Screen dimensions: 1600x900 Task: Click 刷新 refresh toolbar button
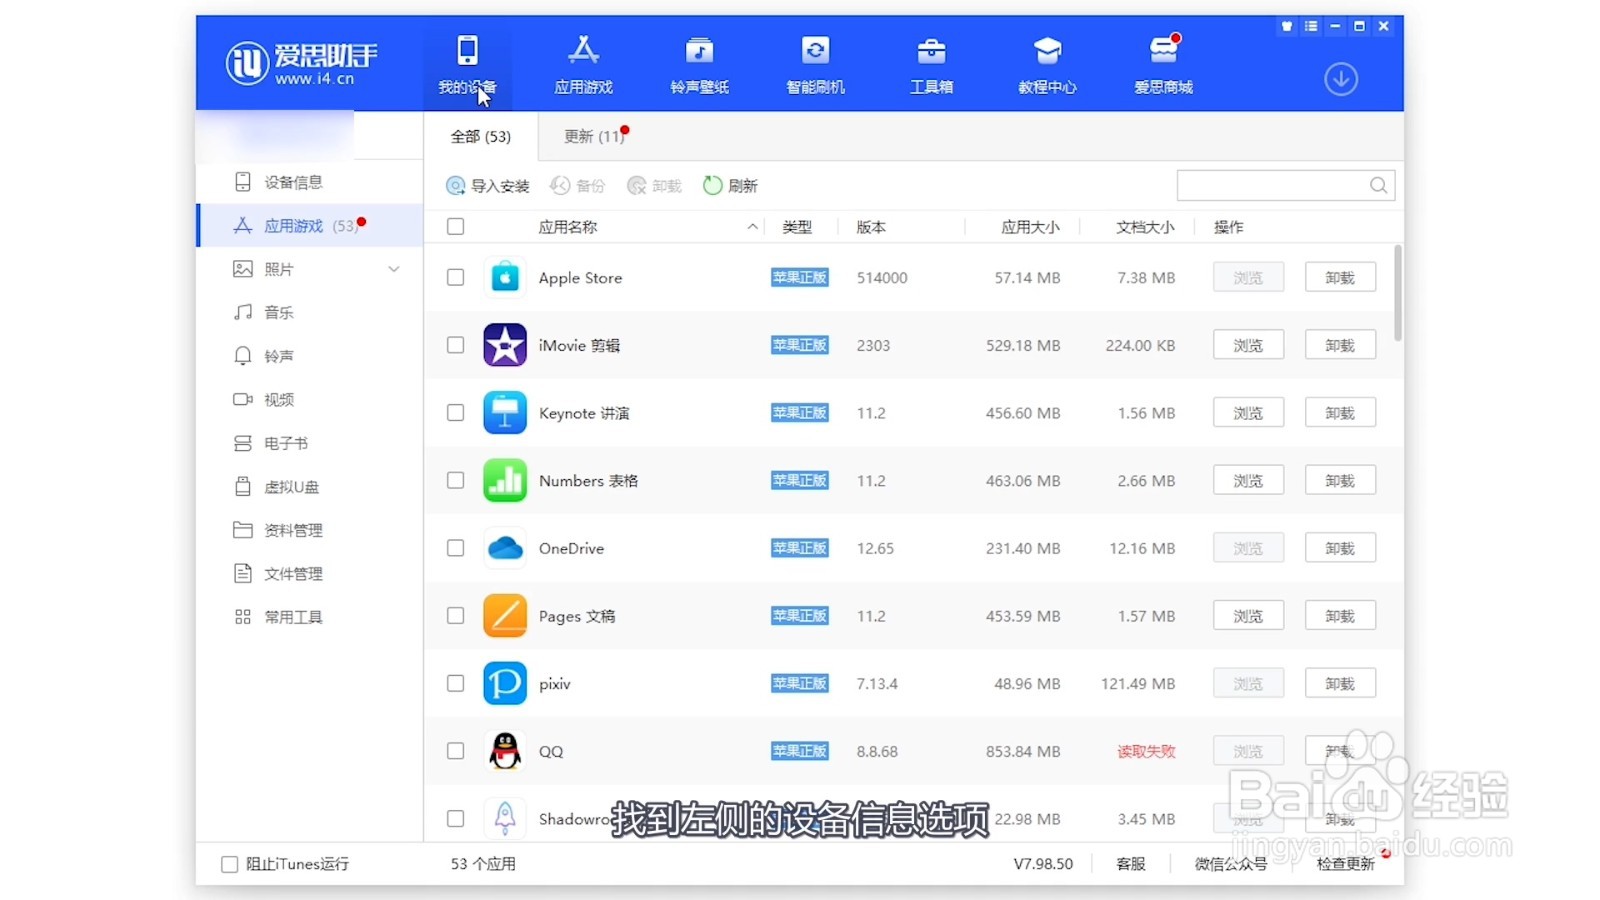pyautogui.click(x=730, y=186)
